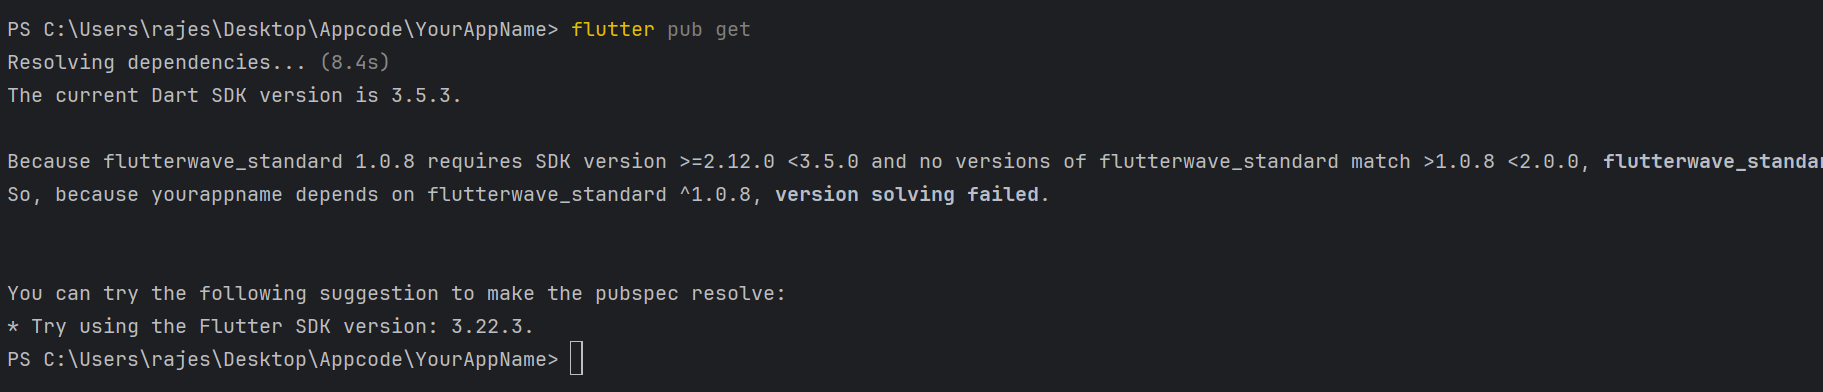
Task: Click 'yourappname' in the So line
Action: click(x=217, y=195)
